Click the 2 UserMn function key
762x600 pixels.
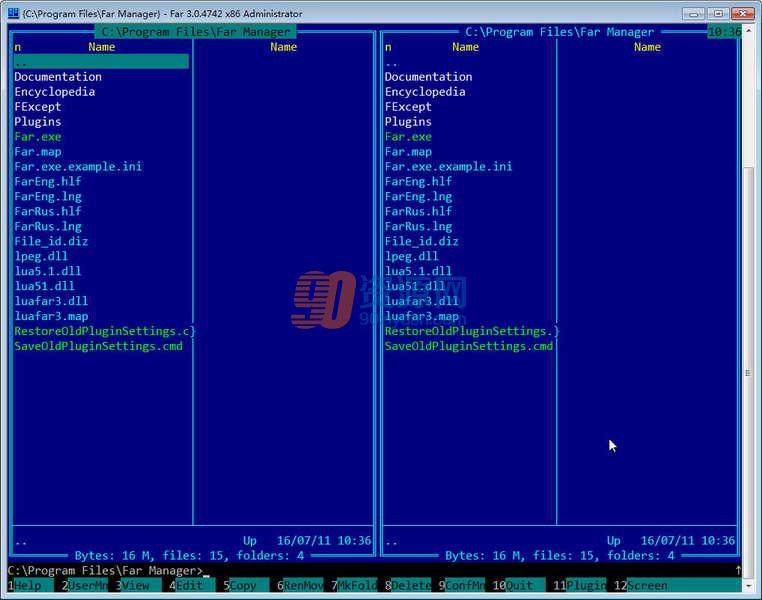85,585
